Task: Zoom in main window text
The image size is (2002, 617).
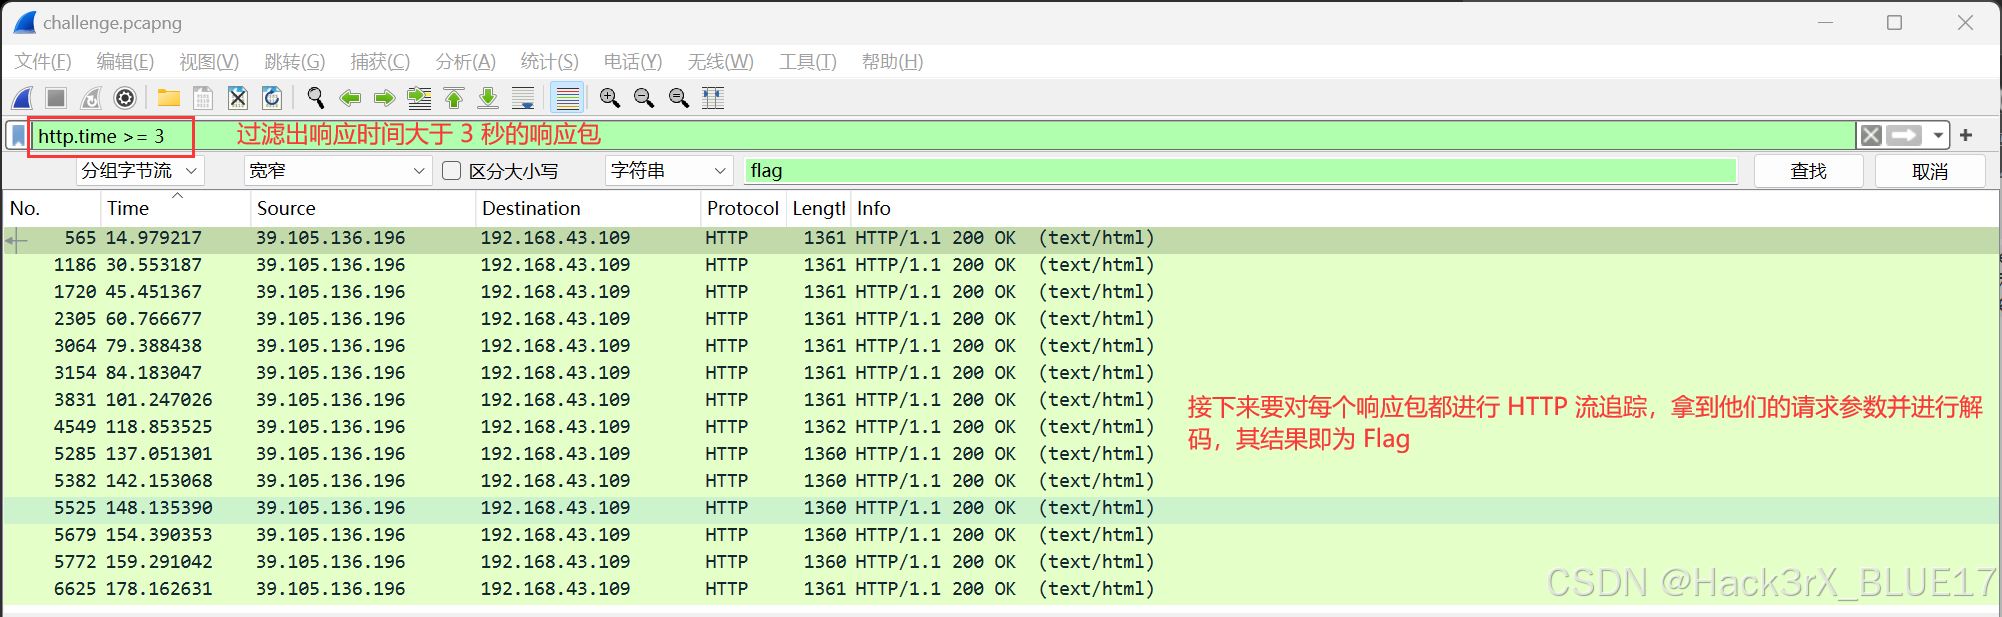Action: pos(610,98)
